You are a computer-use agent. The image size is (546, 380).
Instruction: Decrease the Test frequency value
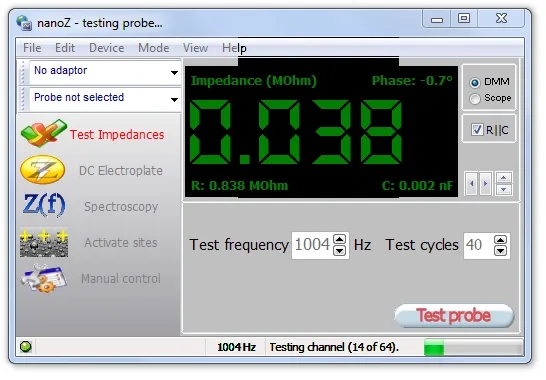339,250
